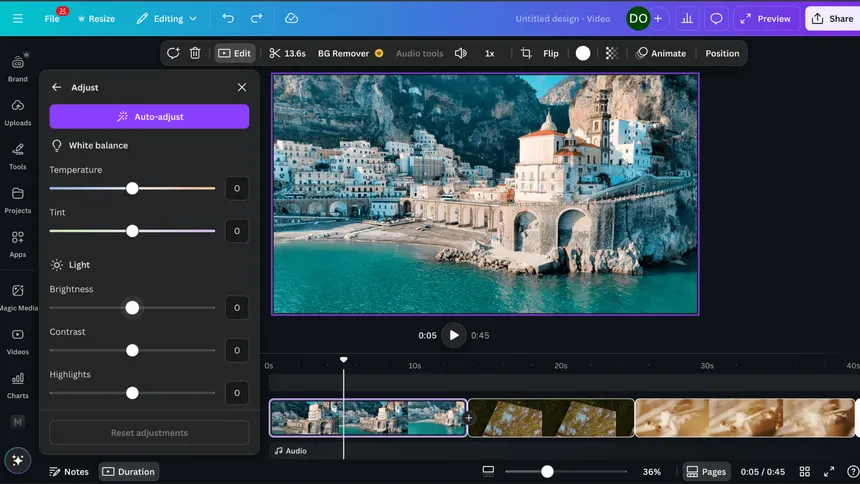Delete the selected video with trash icon
The width and height of the screenshot is (860, 484).
(195, 53)
